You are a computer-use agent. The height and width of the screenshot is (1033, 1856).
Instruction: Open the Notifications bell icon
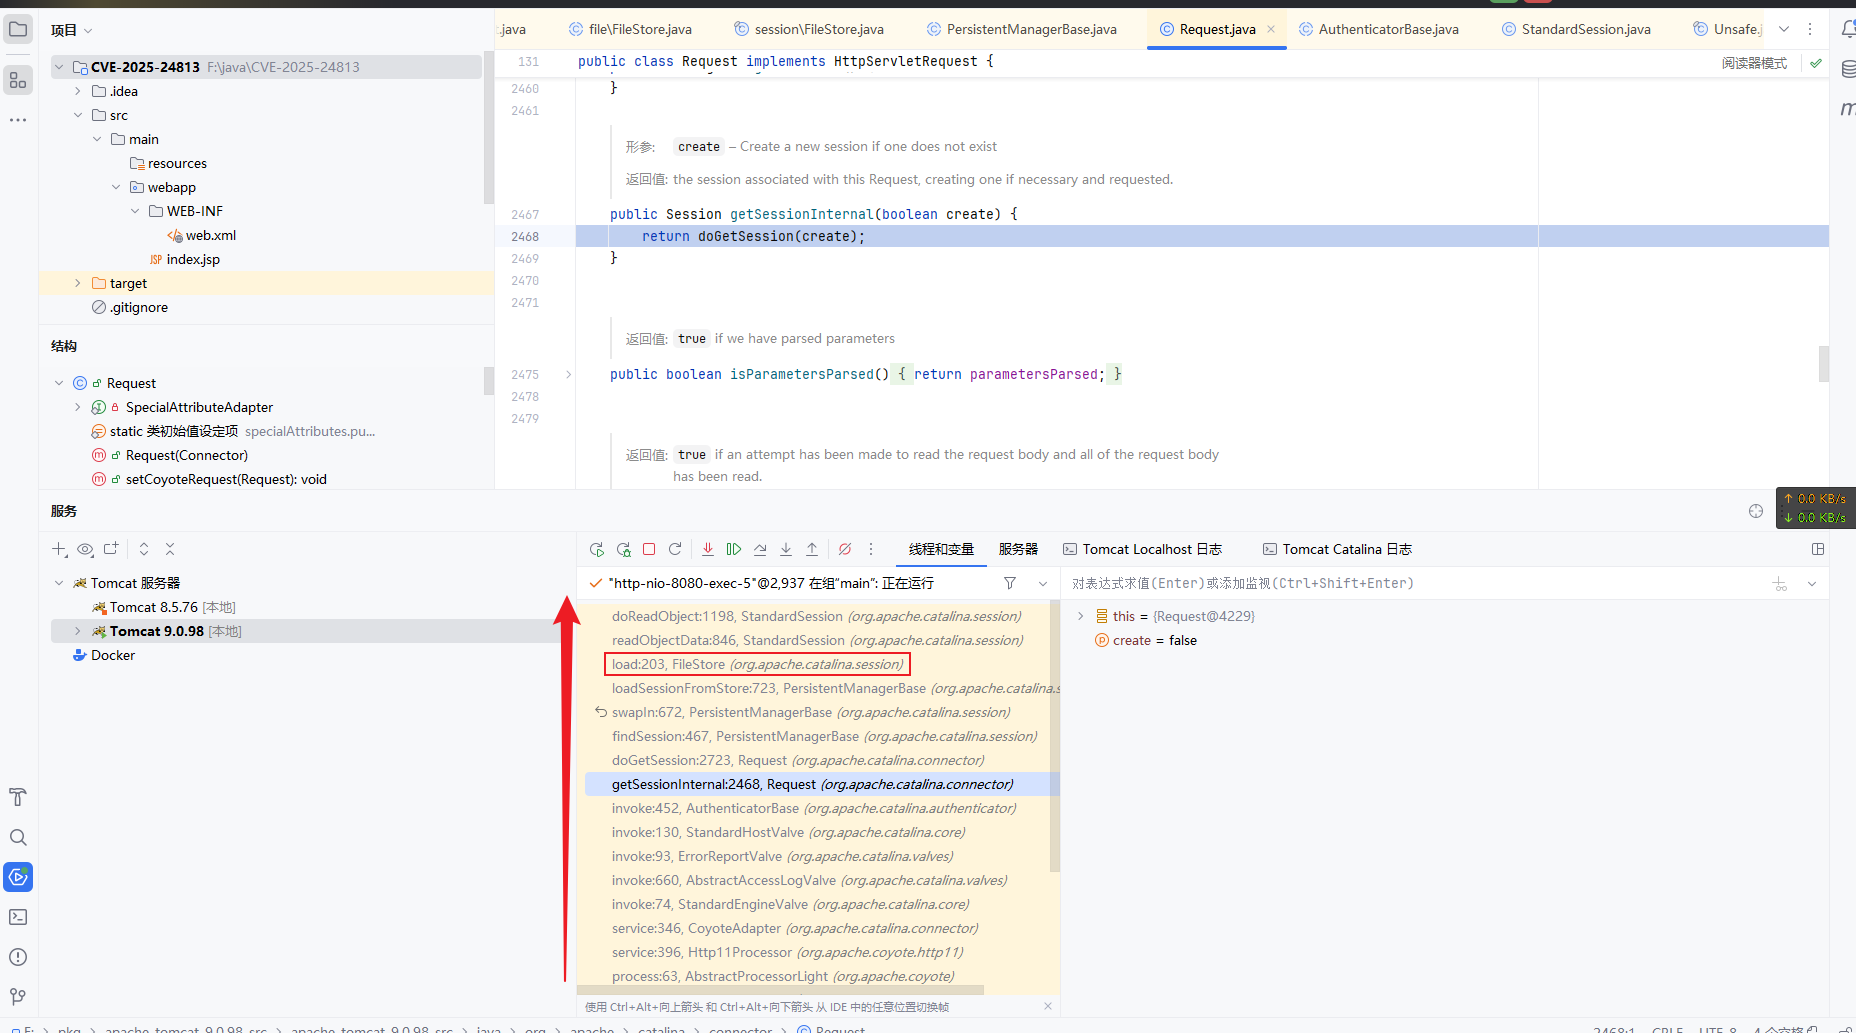coord(1848,29)
